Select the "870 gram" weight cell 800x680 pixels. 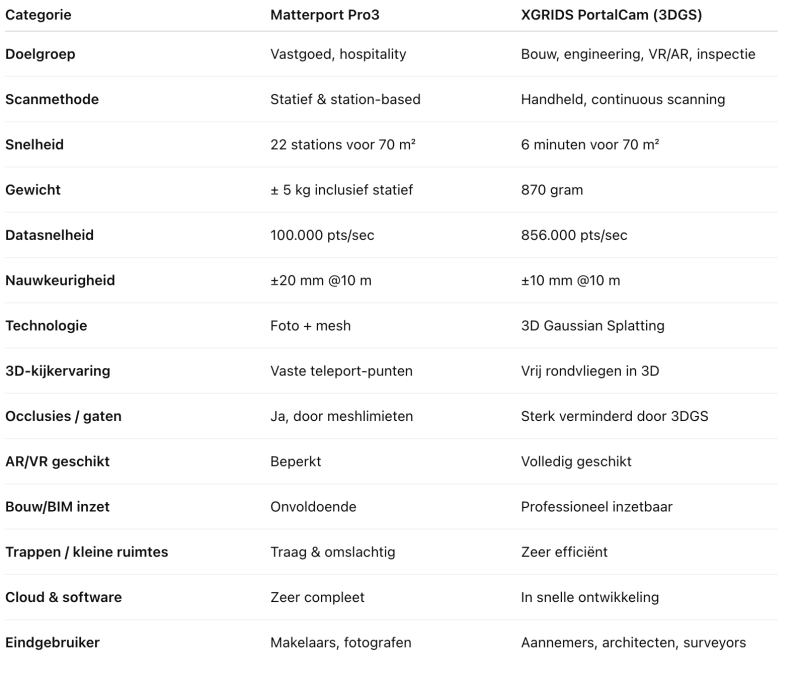(x=551, y=190)
